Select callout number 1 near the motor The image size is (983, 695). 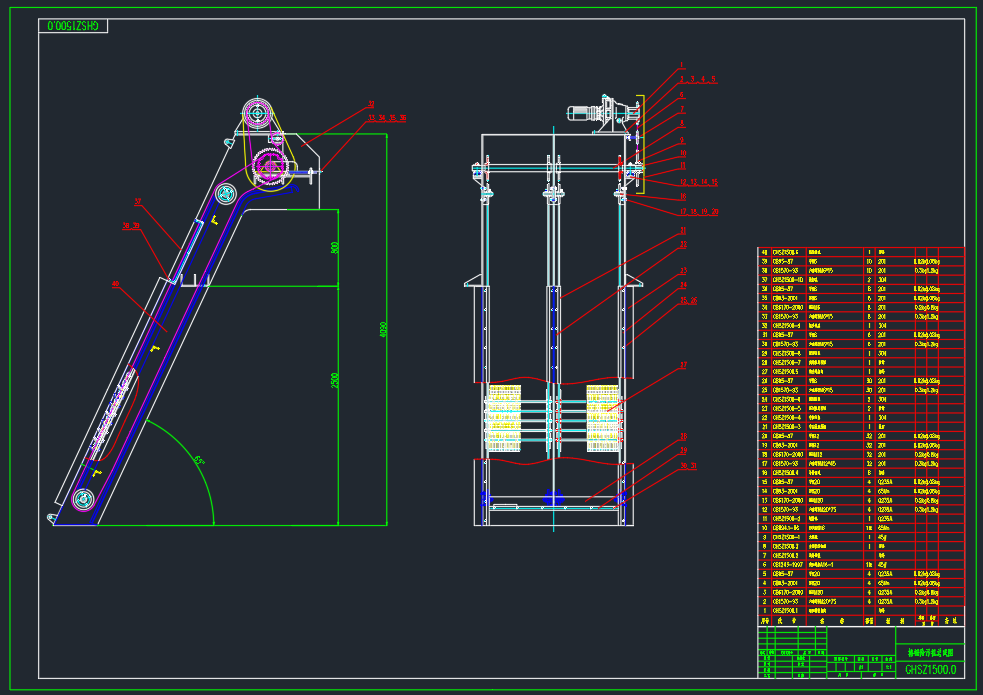click(682, 65)
